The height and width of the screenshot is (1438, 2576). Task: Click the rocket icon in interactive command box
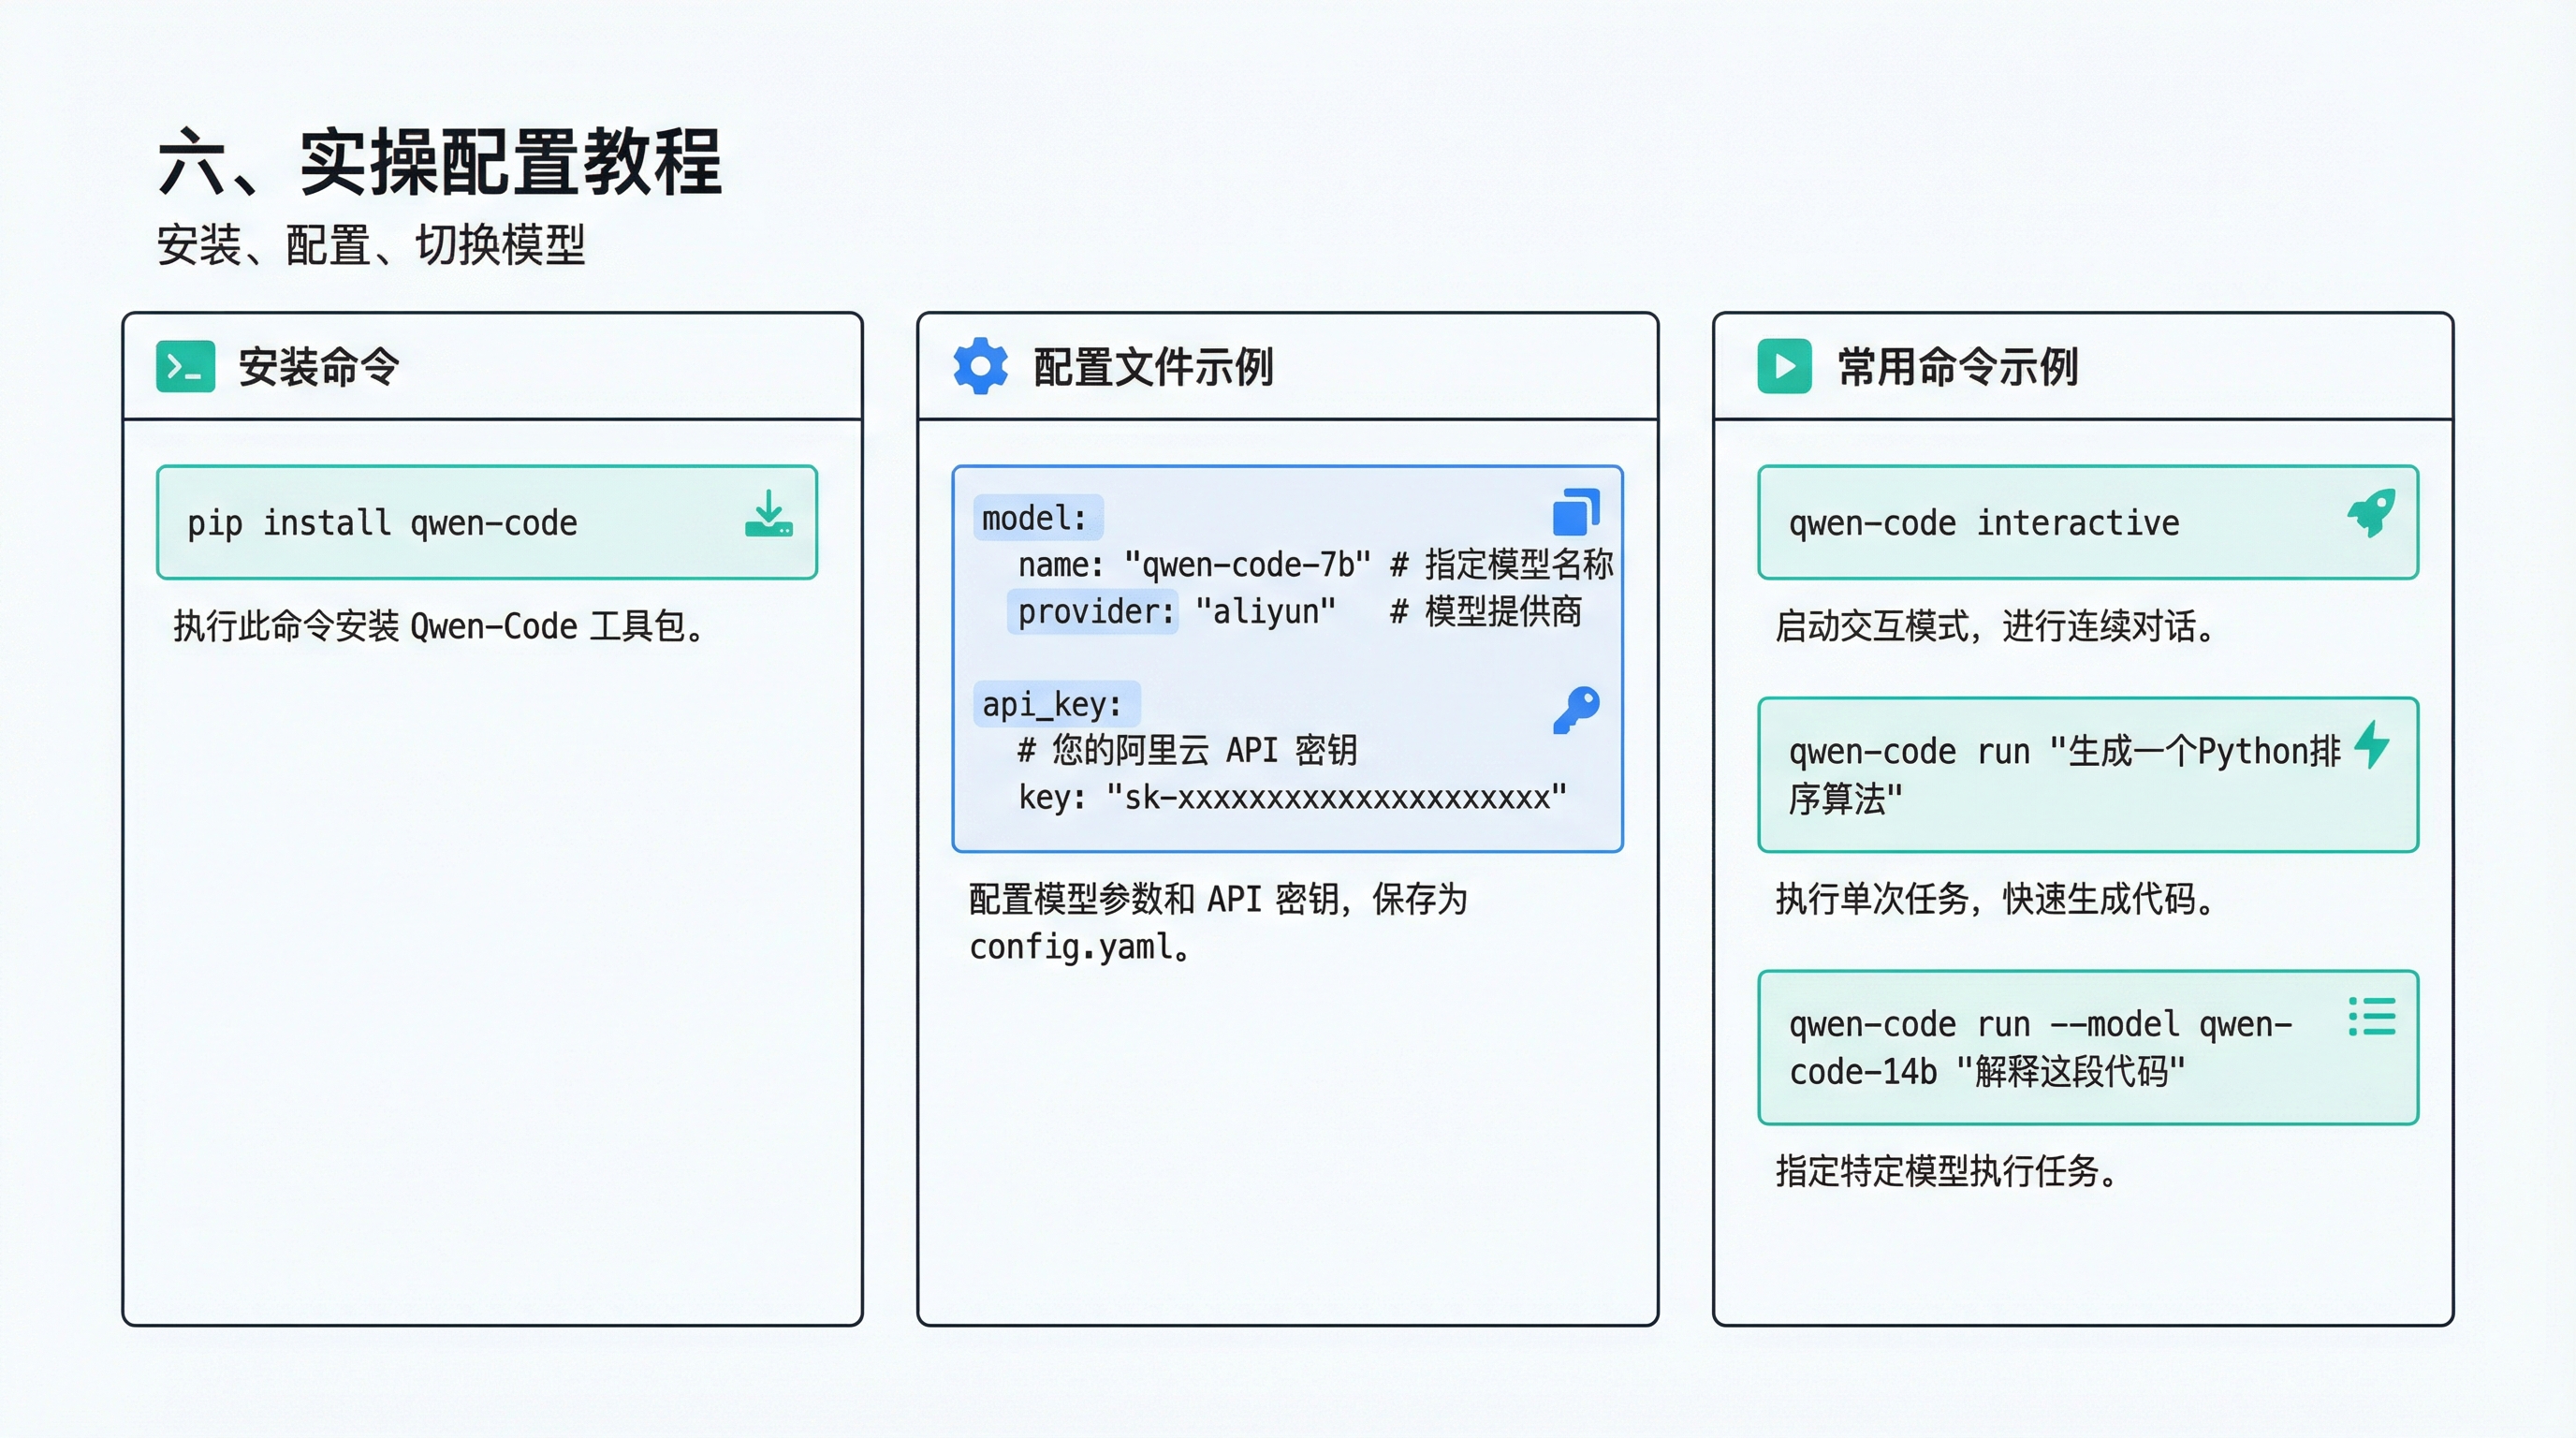[x=2371, y=512]
